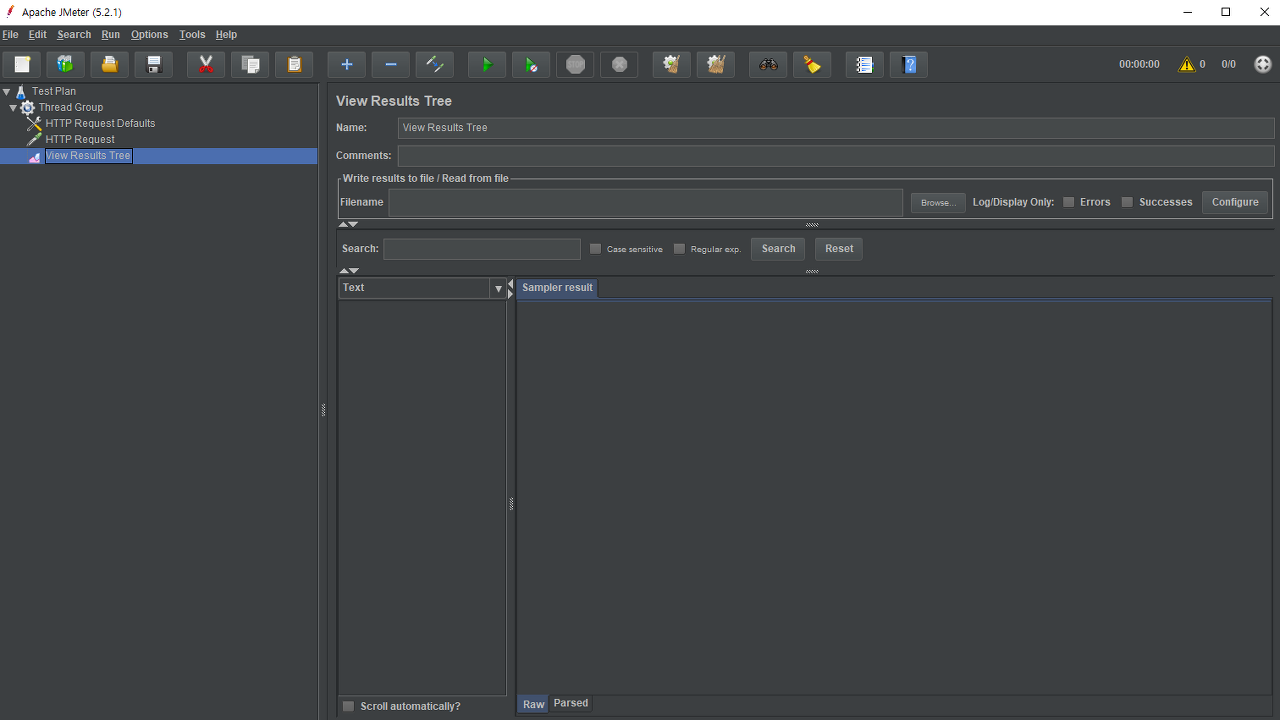The width and height of the screenshot is (1280, 720).
Task: Select HTTP Request Defaults in the tree
Action: [x=100, y=123]
